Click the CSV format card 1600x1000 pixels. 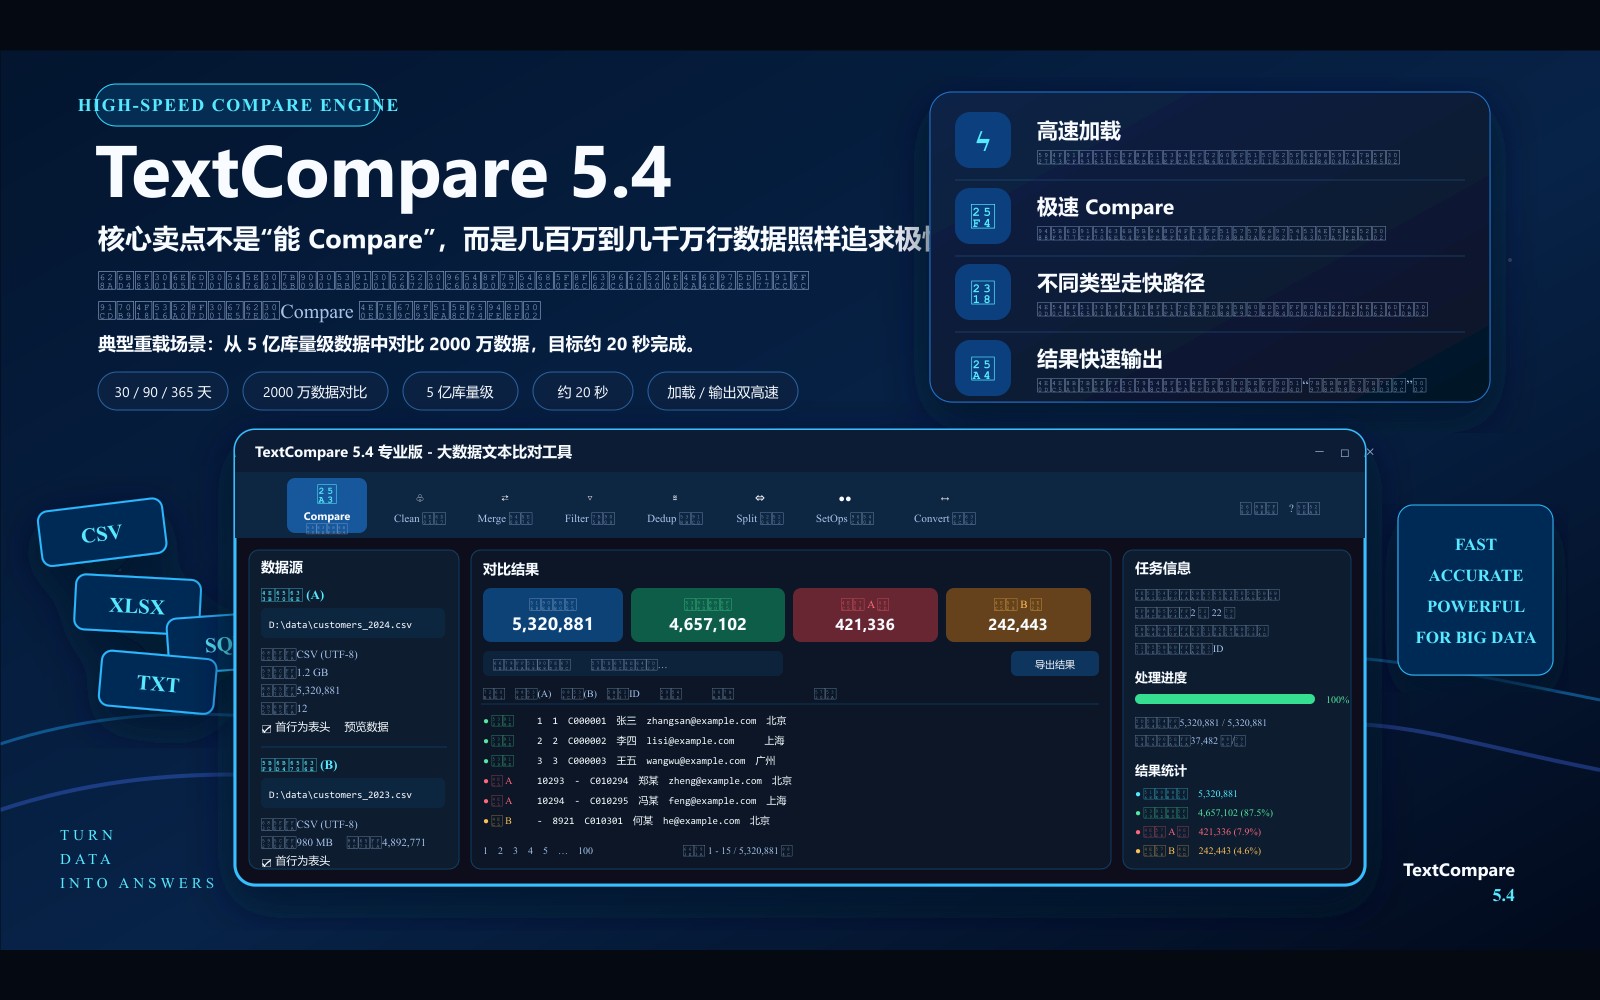point(102,532)
